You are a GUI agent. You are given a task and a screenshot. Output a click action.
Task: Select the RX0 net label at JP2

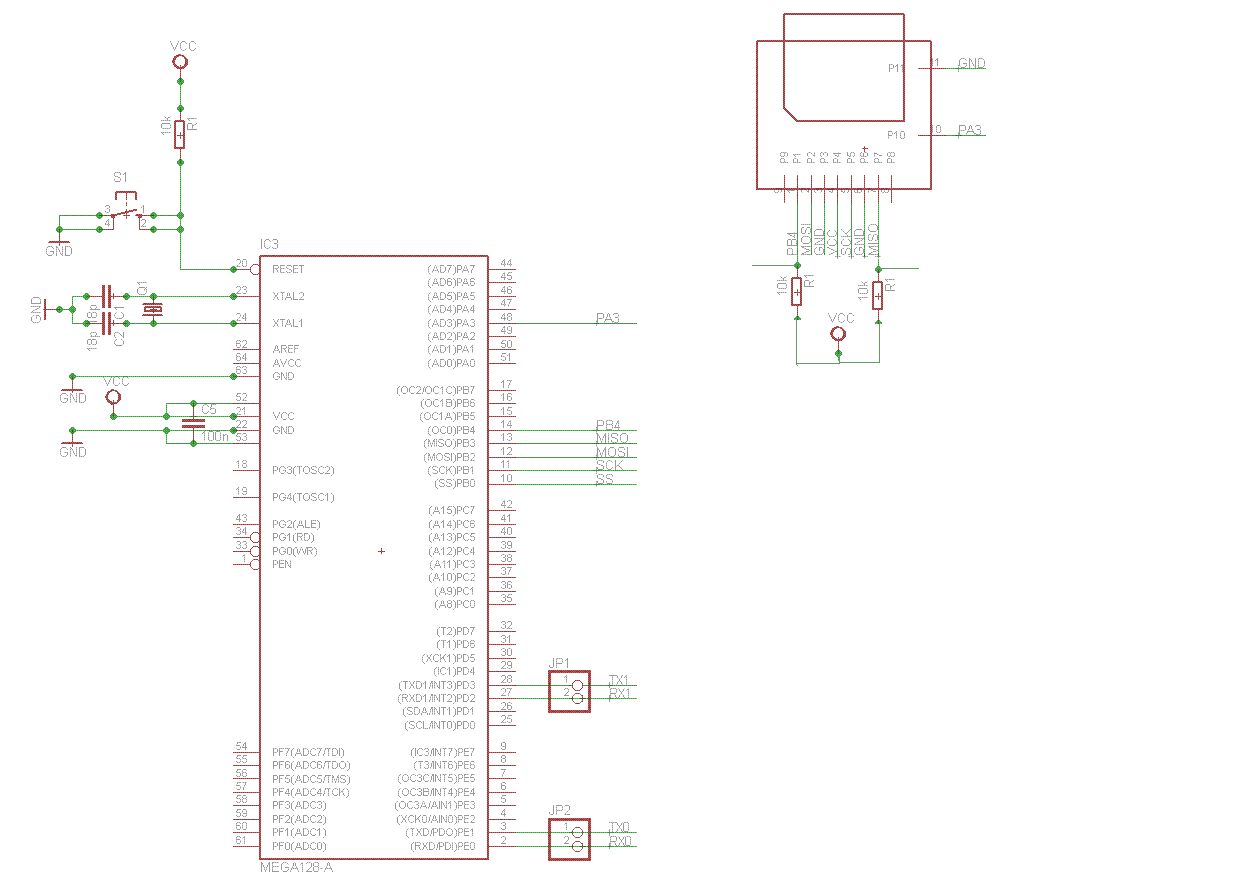click(619, 842)
